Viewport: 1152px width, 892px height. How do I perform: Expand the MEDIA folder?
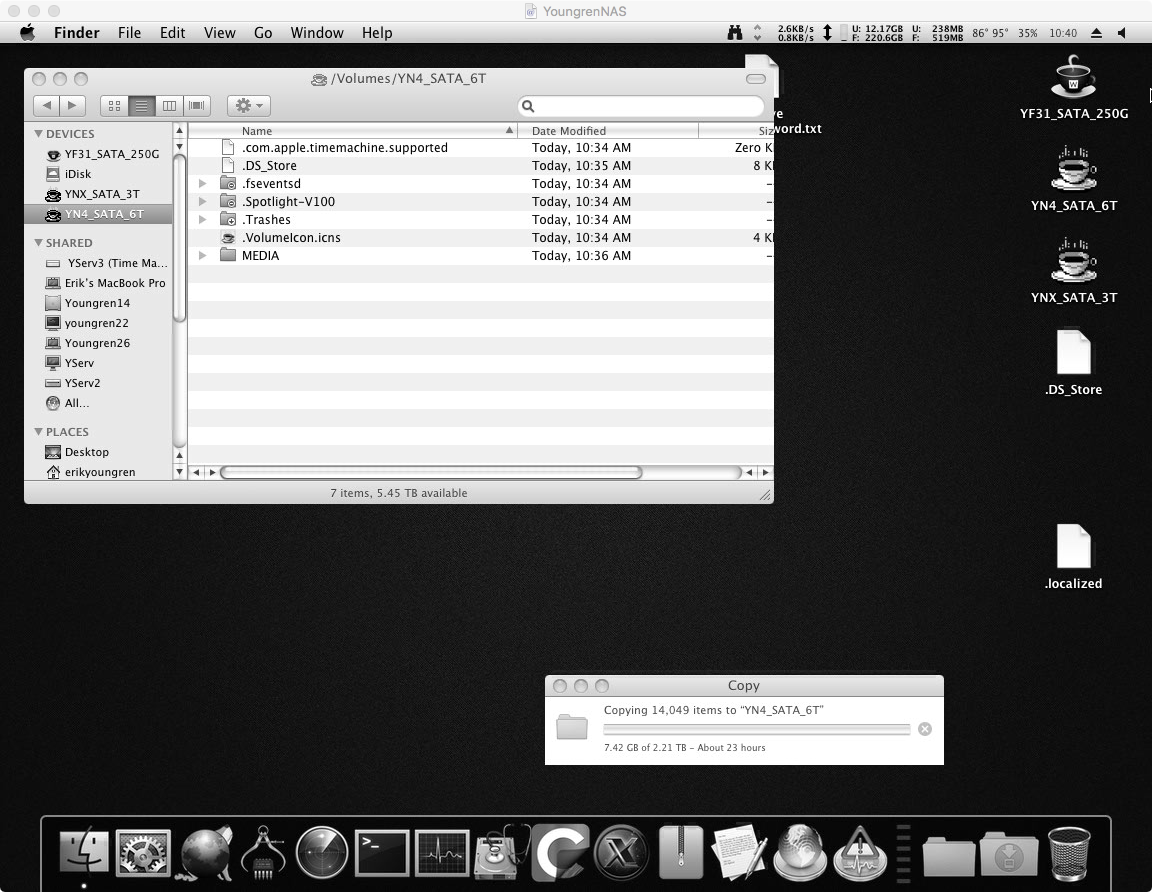(203, 255)
